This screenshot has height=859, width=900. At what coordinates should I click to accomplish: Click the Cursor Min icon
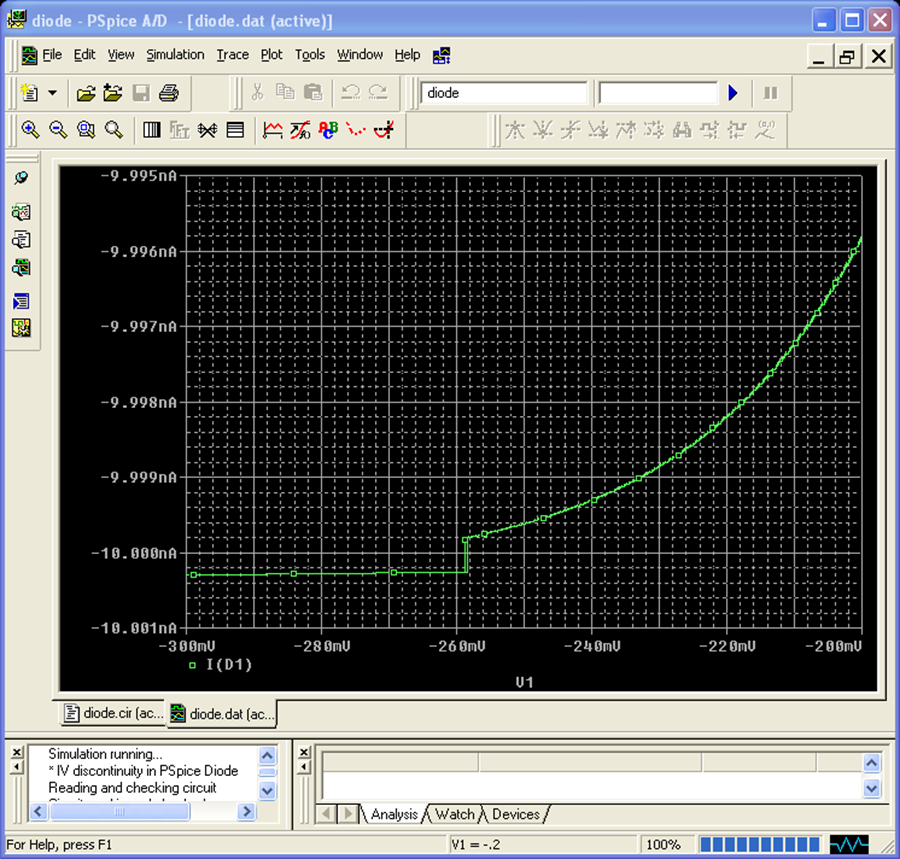tap(598, 130)
